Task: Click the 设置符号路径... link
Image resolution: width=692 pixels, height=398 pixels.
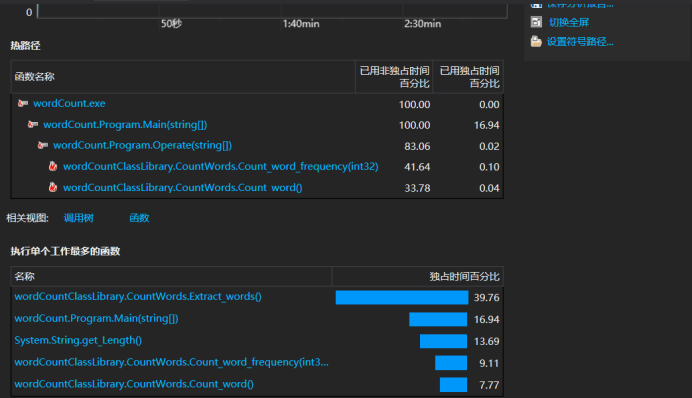Action: (x=580, y=41)
